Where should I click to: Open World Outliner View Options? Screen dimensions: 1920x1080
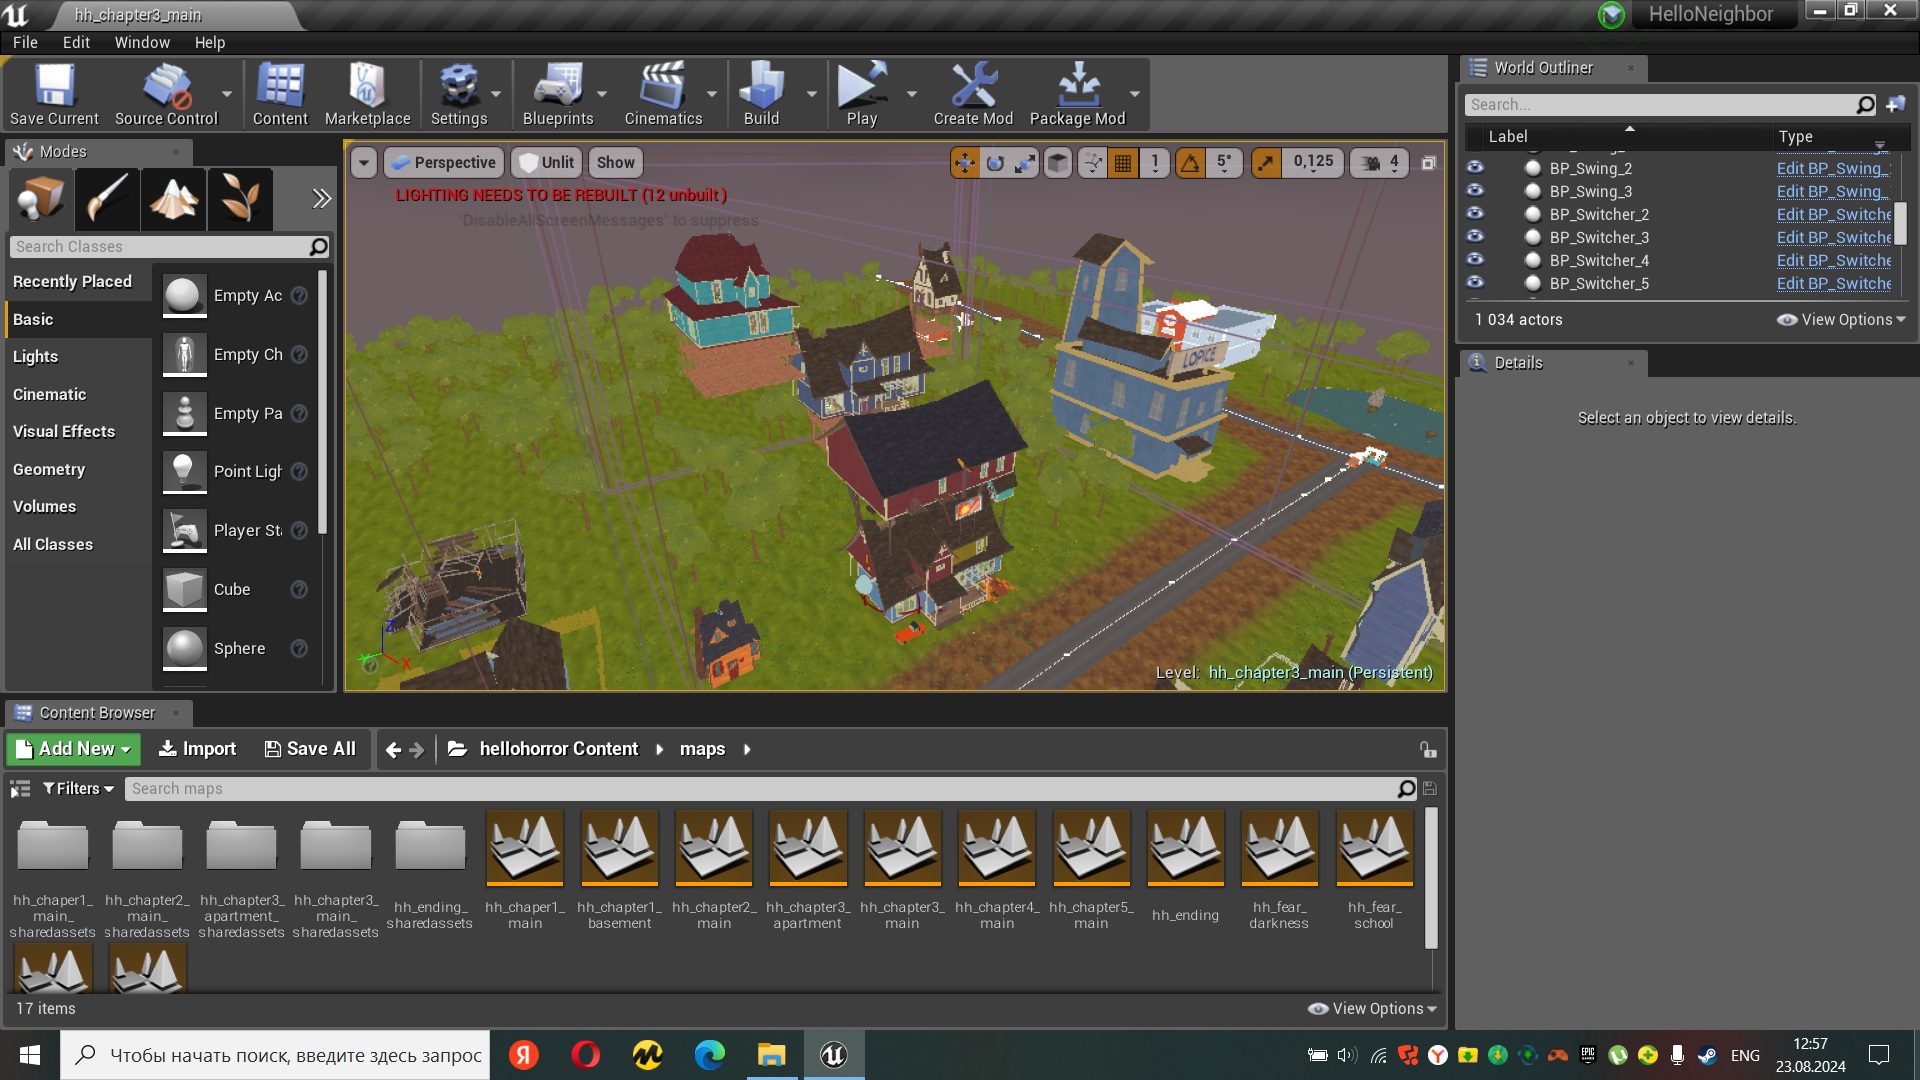[x=1841, y=320]
